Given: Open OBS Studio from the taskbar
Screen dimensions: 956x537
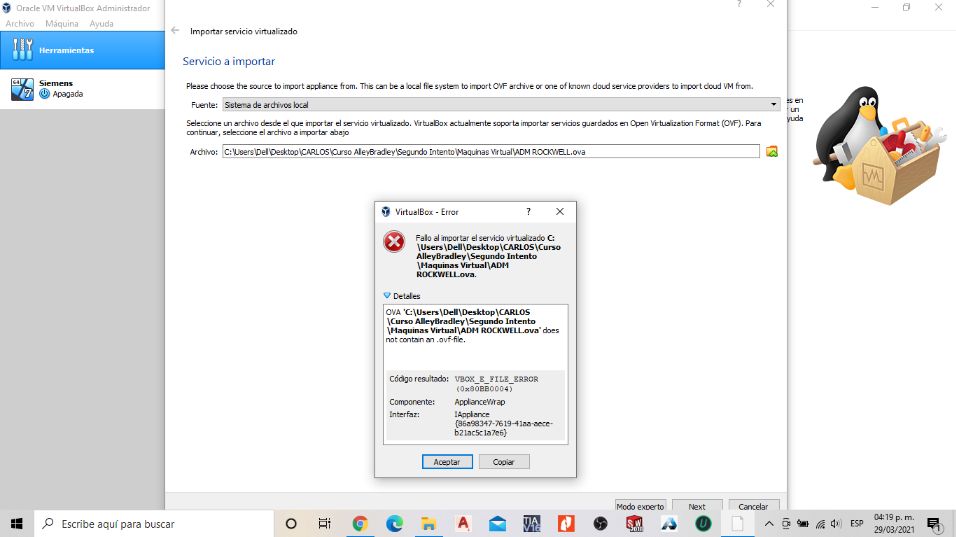Looking at the screenshot, I should tap(601, 524).
